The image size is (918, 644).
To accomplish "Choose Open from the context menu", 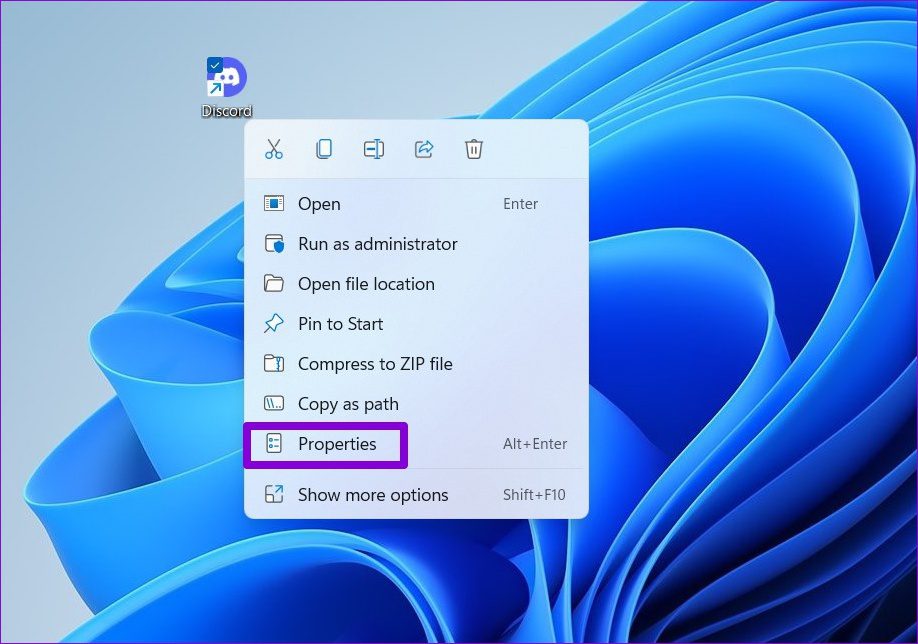I will tap(416, 204).
